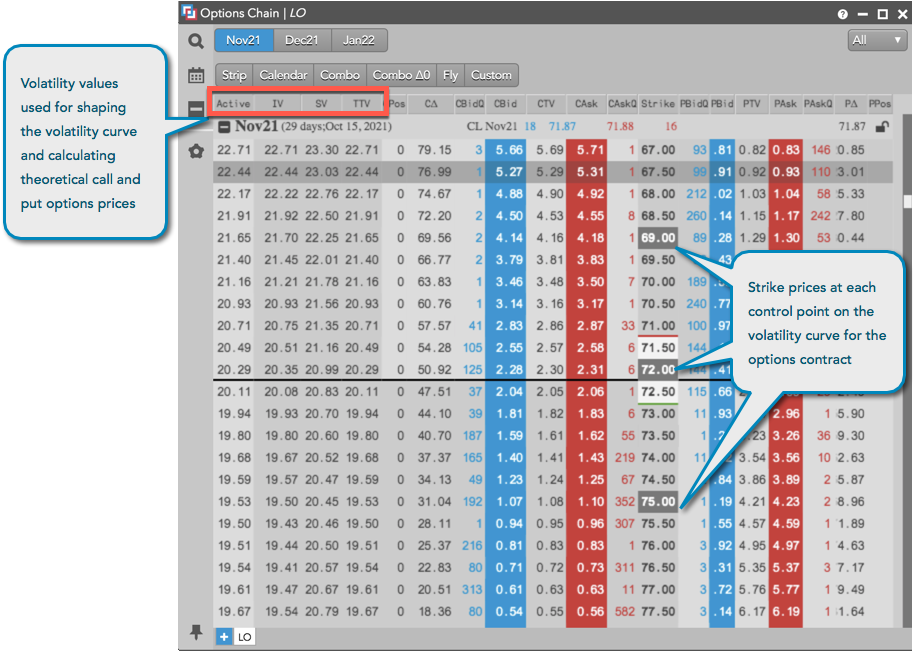The height and width of the screenshot is (651, 913).
Task: Click the Custom strategy button
Action: tap(491, 75)
